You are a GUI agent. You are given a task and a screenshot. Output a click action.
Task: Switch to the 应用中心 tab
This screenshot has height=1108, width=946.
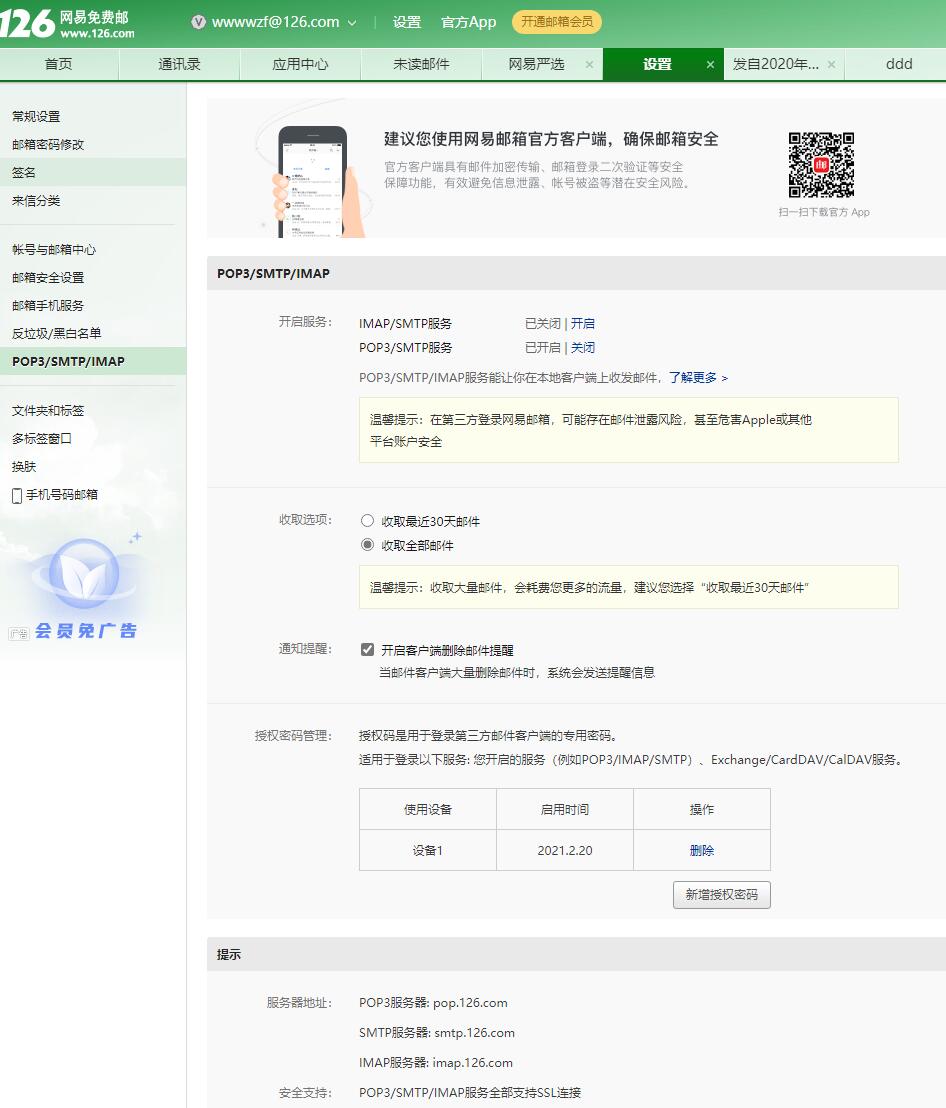click(x=300, y=64)
